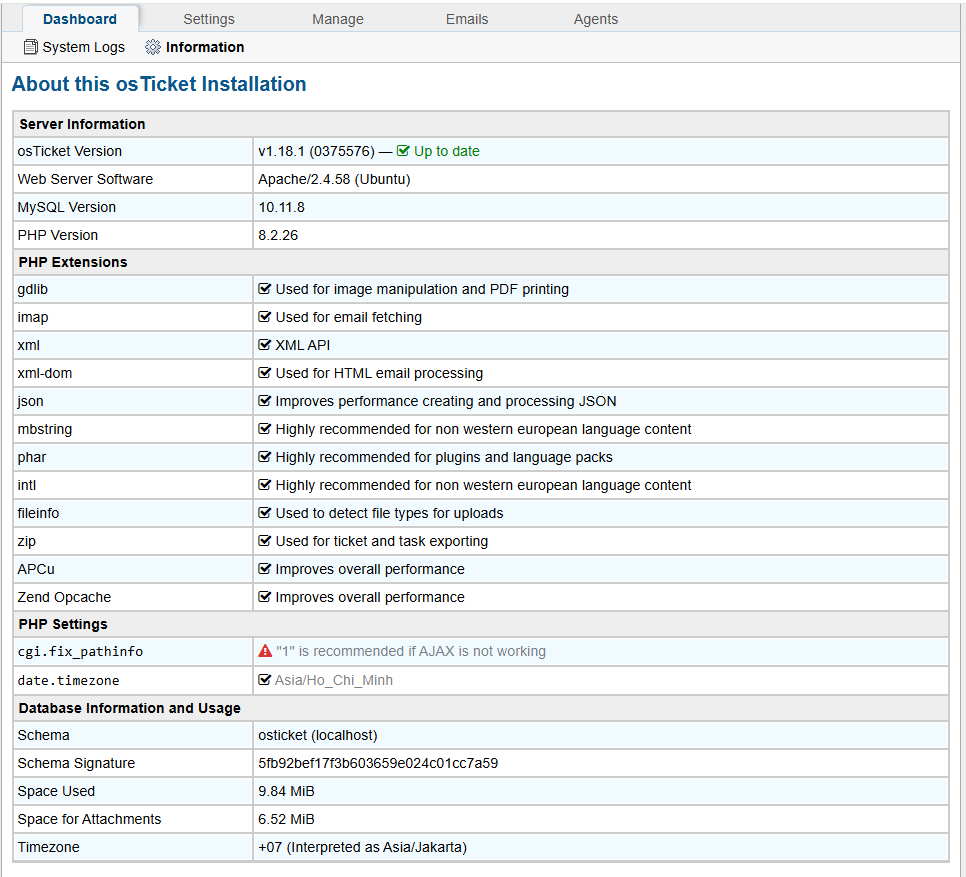966x877 pixels.
Task: Click the AJAX recommendation warning text
Action: click(x=411, y=652)
